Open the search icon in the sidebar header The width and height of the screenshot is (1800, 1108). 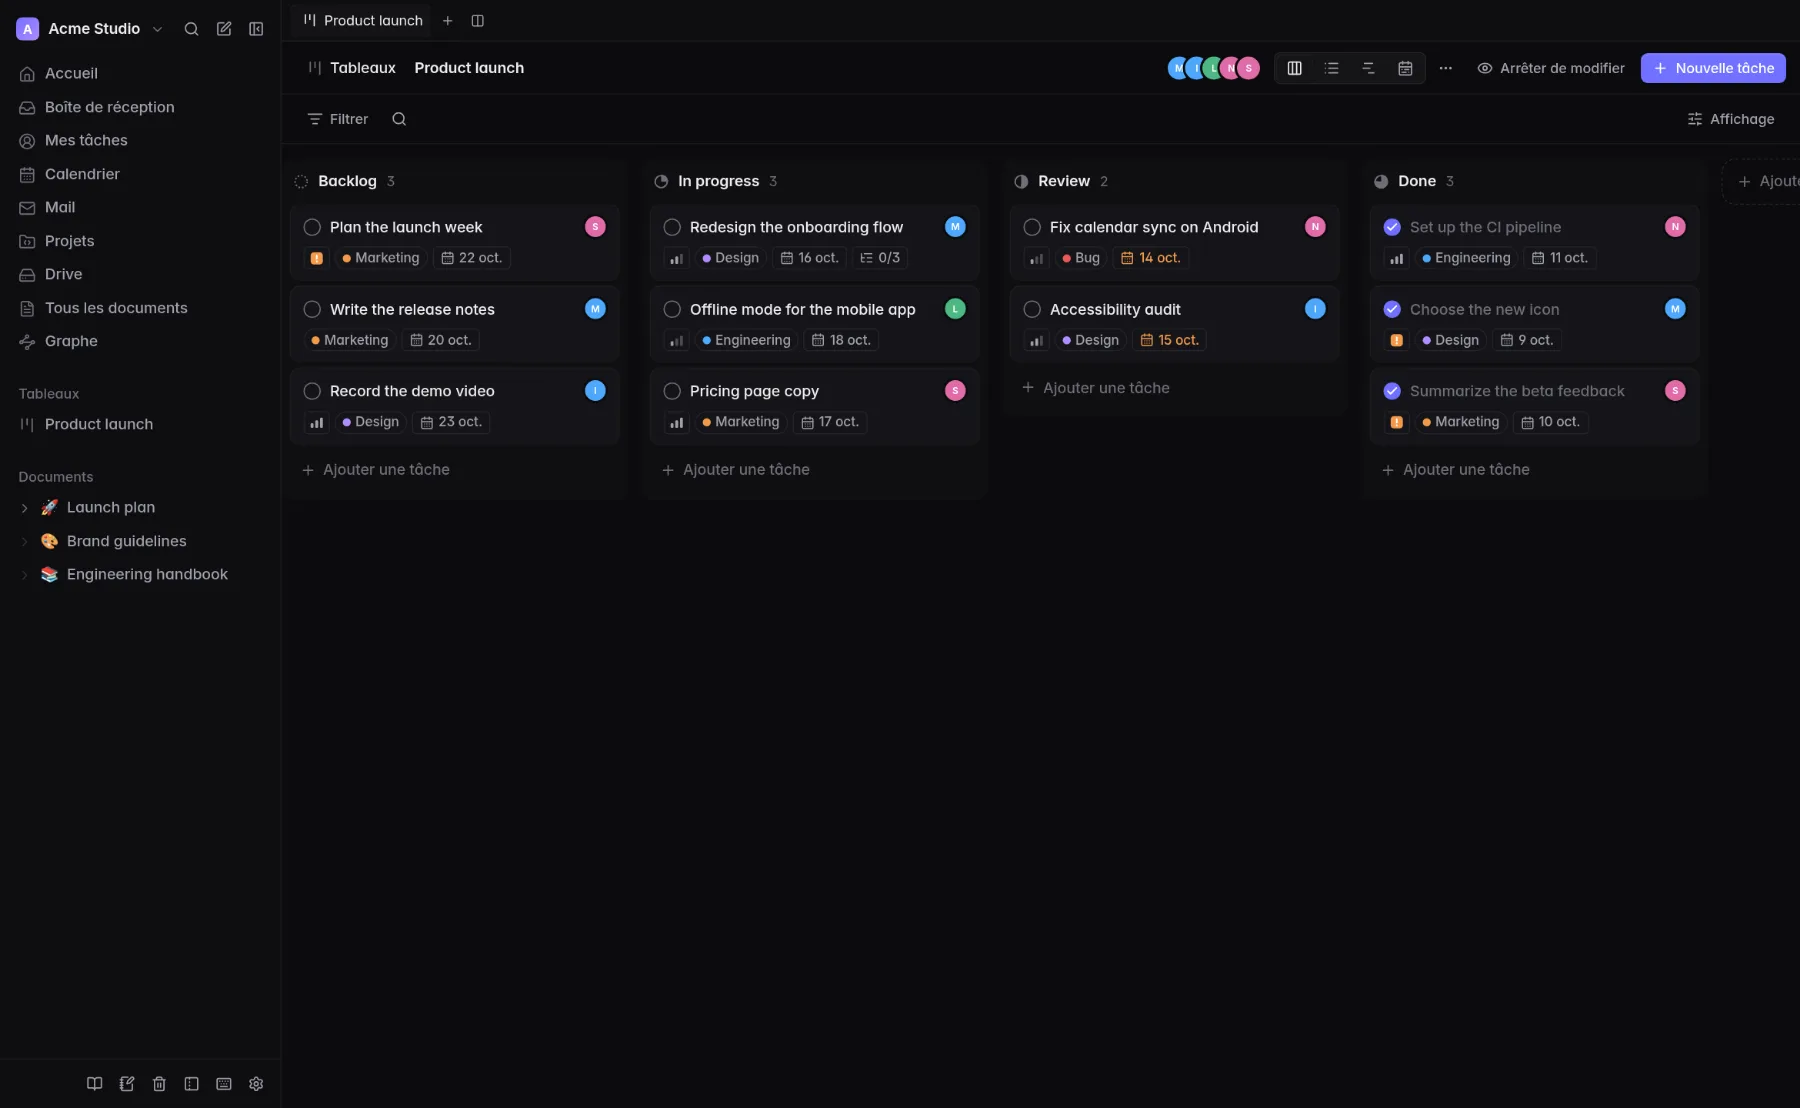(191, 29)
